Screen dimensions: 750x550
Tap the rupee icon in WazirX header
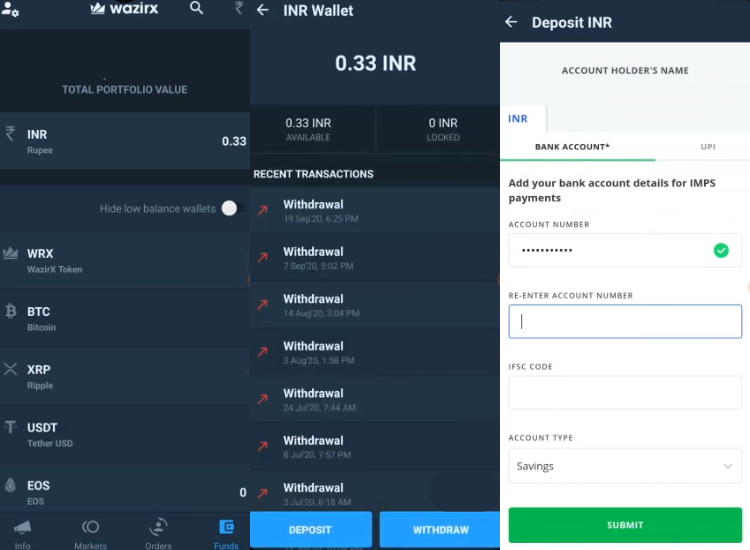(x=239, y=7)
